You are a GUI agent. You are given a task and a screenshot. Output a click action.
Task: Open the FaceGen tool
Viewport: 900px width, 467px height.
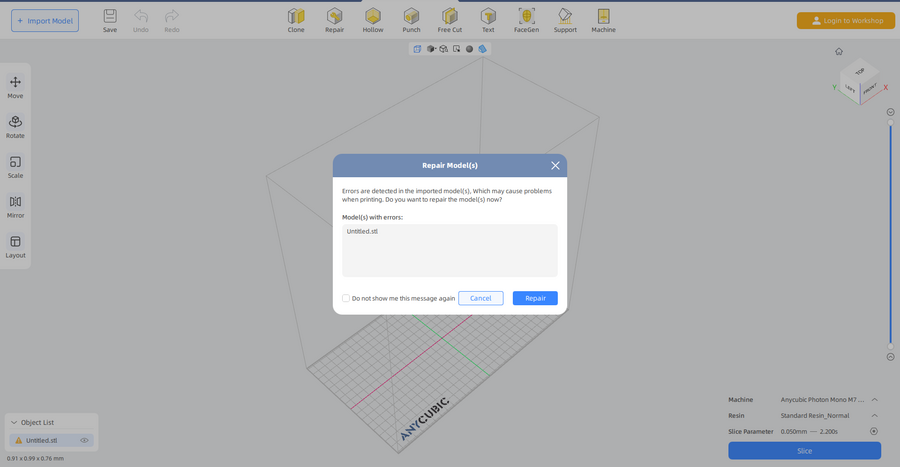pyautogui.click(x=526, y=21)
